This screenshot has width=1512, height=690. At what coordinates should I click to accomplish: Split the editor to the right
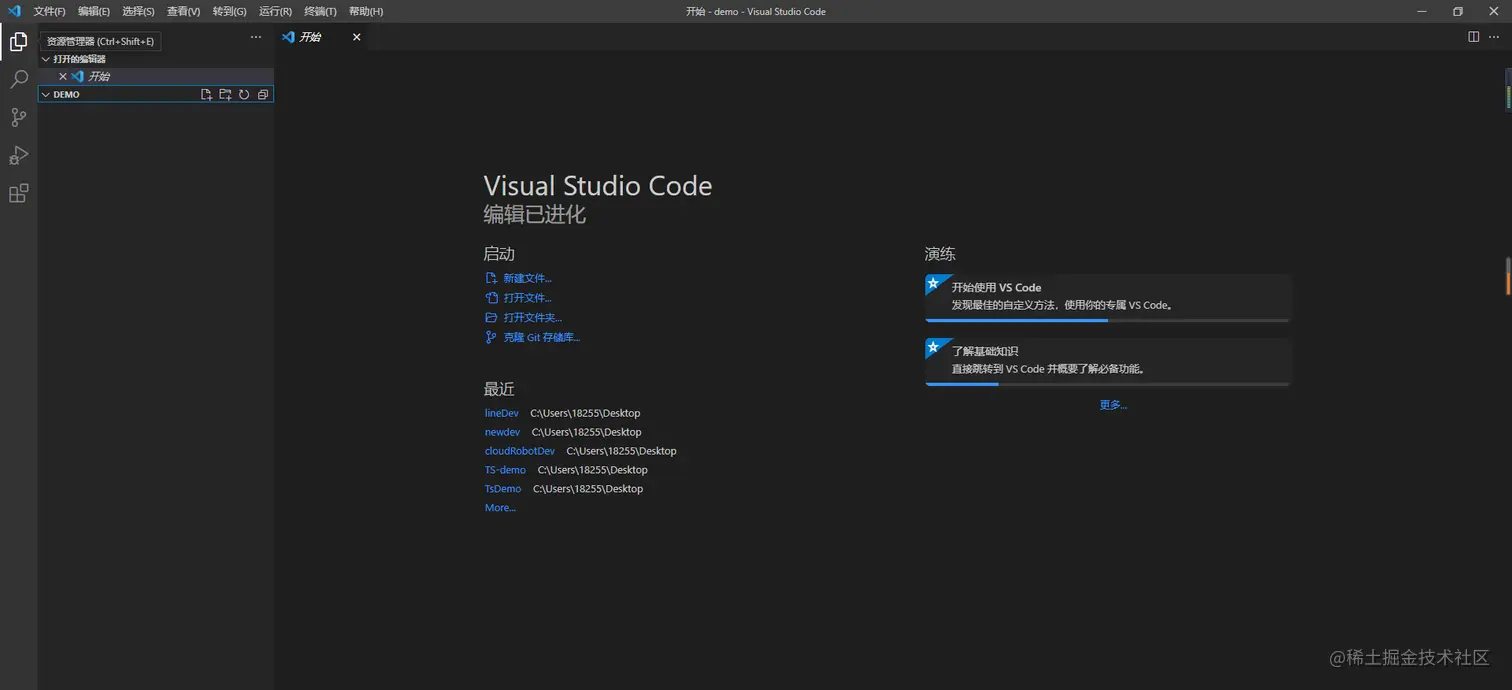(x=1473, y=37)
